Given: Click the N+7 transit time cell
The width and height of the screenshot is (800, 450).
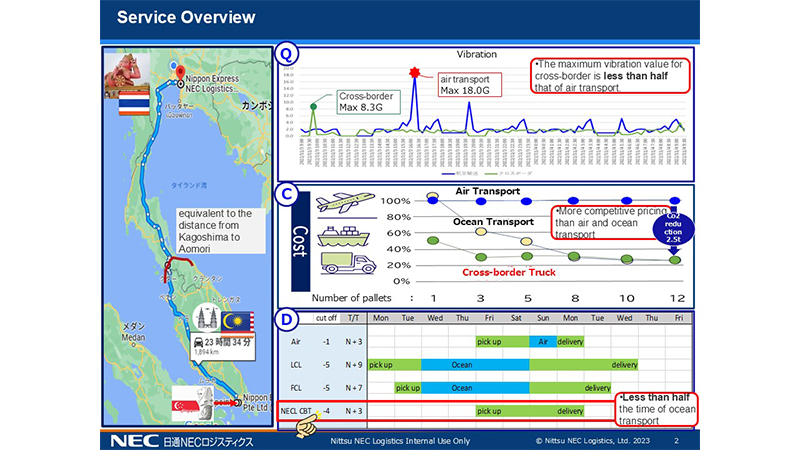Looking at the screenshot, I should 354,388.
